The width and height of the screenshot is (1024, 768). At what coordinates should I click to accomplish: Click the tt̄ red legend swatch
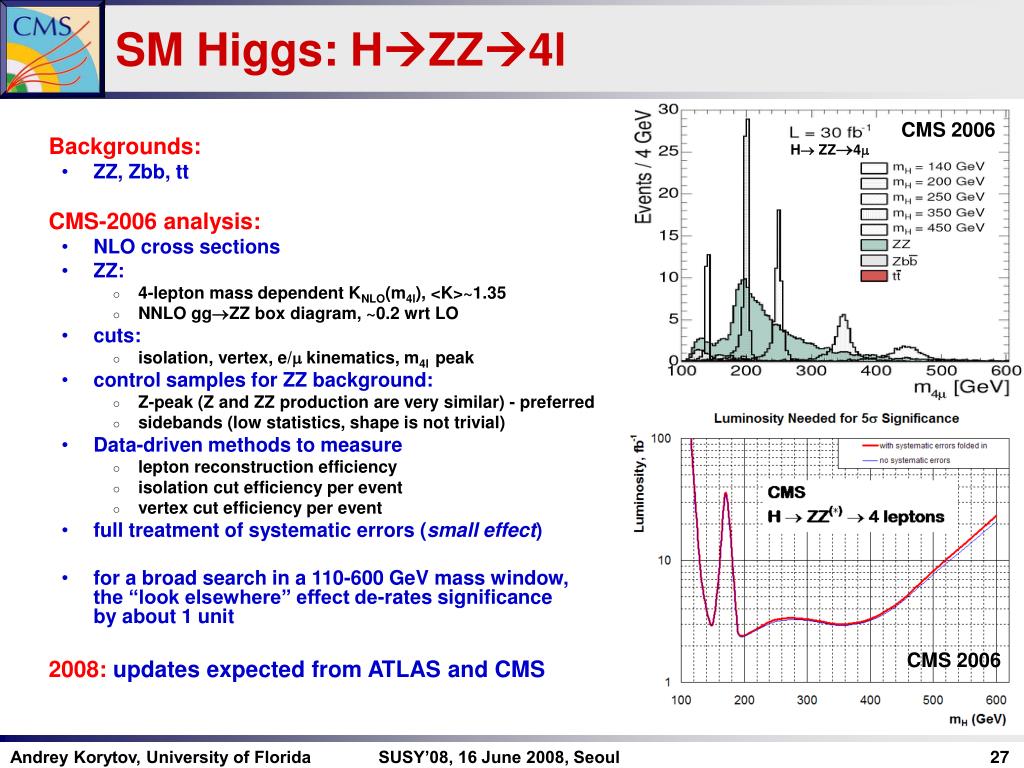873,276
